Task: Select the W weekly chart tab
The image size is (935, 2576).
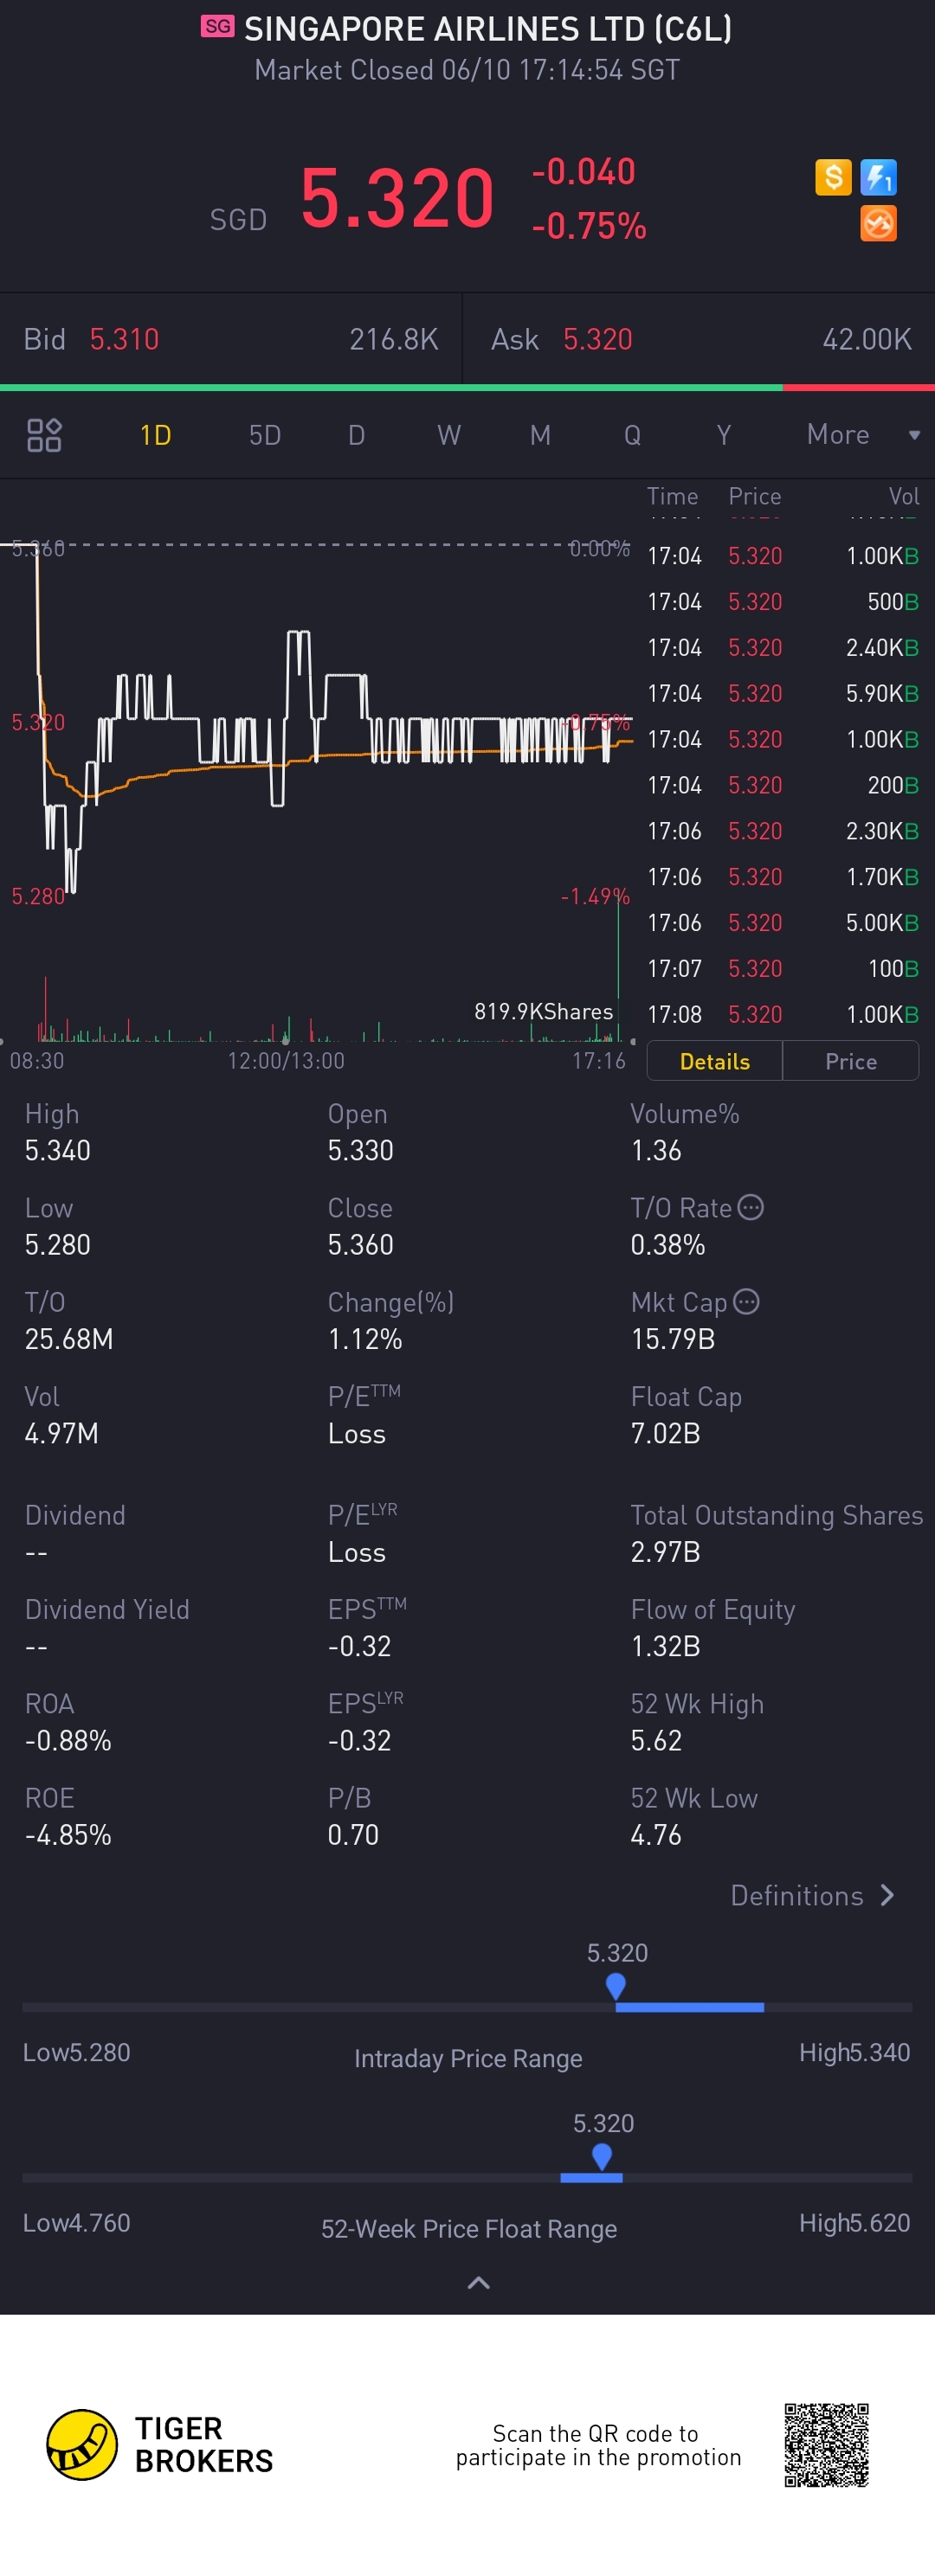Action: (449, 435)
